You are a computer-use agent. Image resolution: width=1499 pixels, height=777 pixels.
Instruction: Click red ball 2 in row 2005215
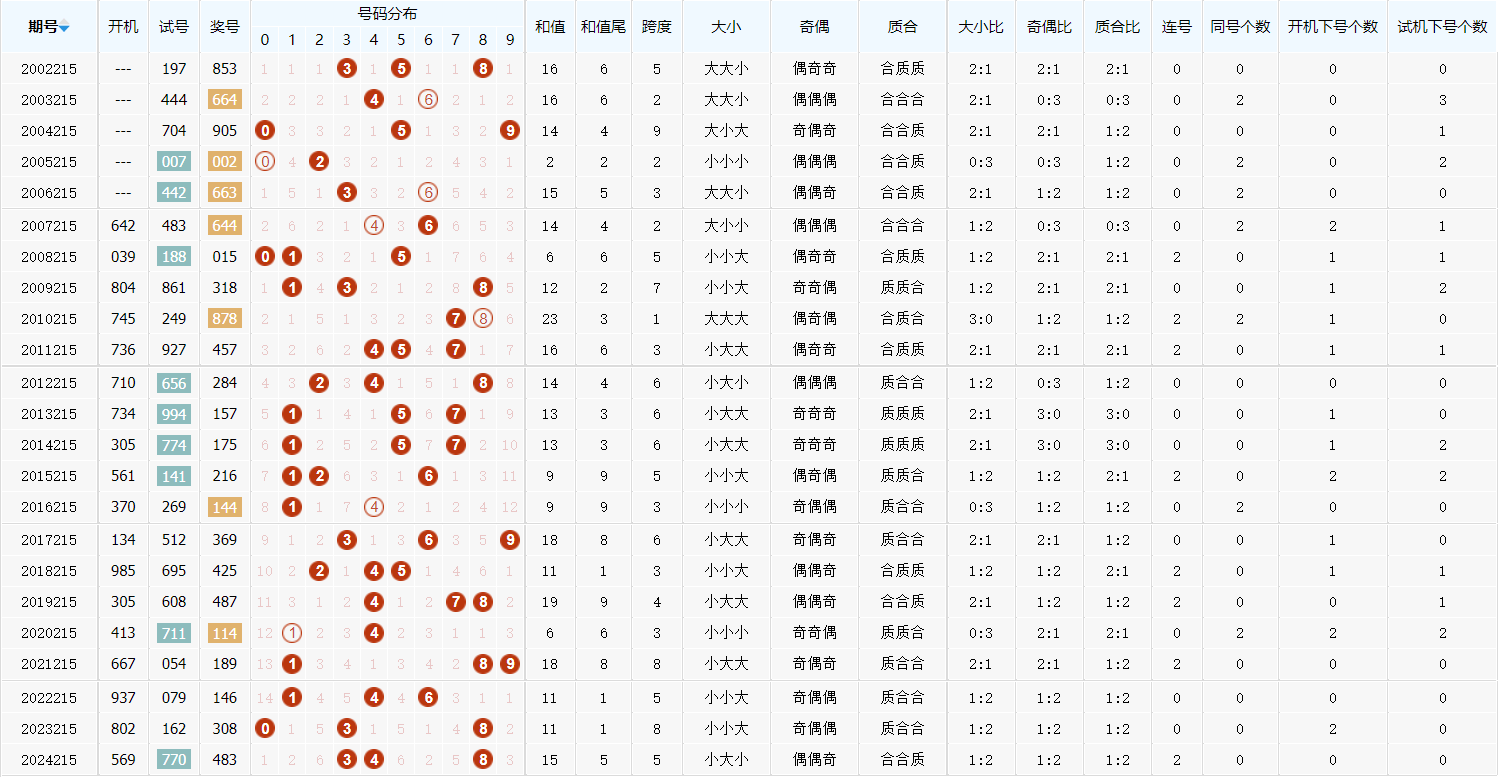click(x=319, y=161)
